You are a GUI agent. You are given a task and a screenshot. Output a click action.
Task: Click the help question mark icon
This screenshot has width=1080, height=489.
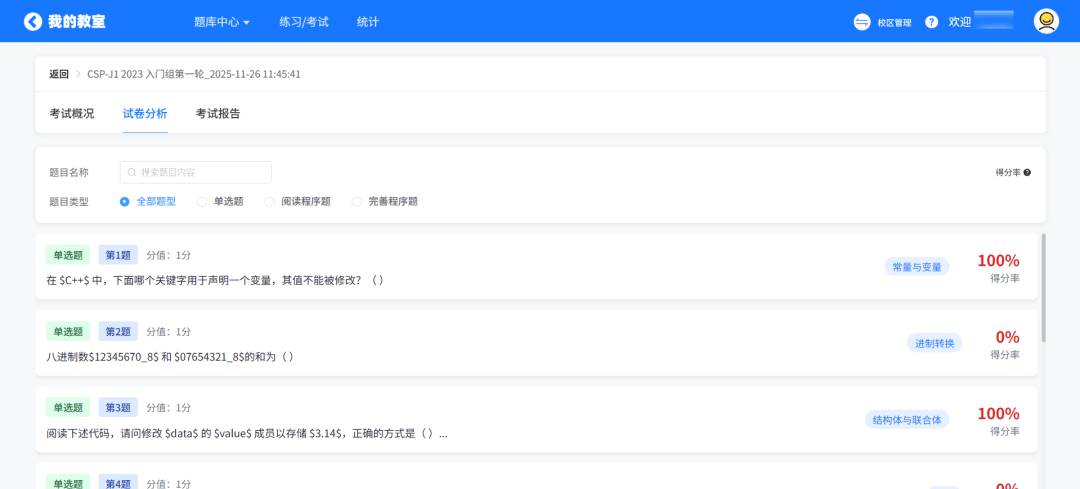pyautogui.click(x=931, y=22)
